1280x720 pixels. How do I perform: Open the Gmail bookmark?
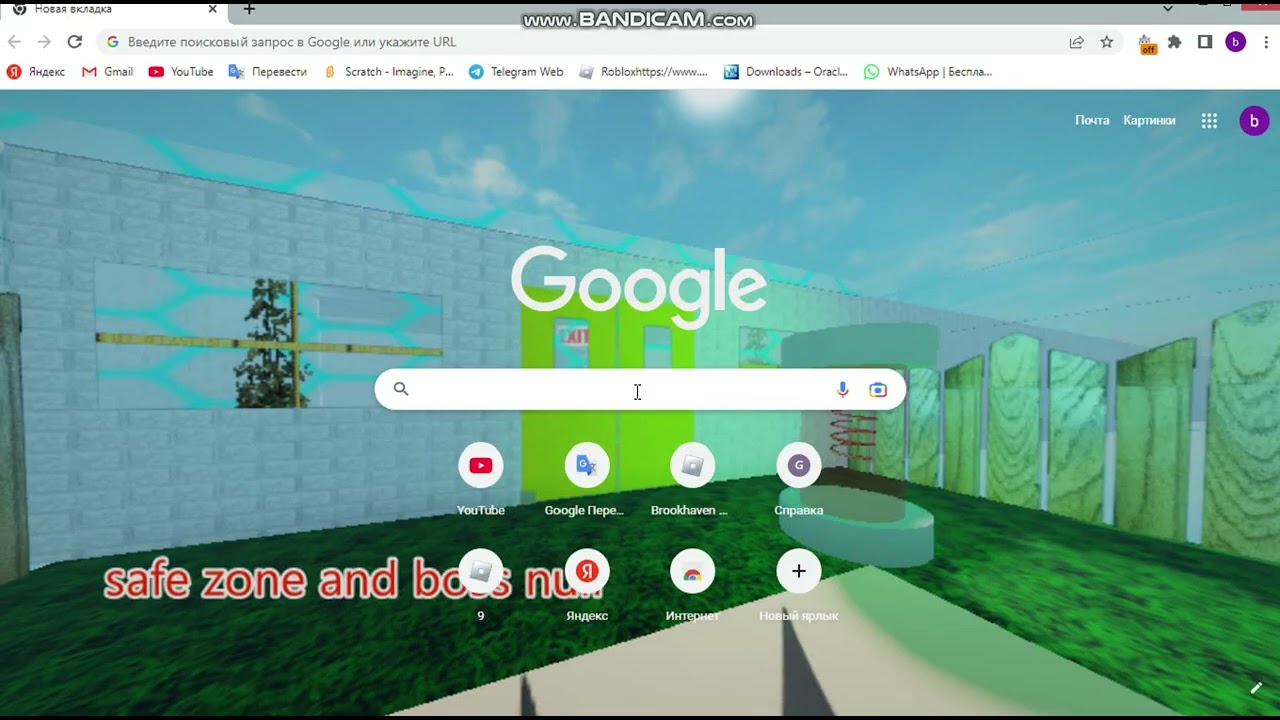coord(107,72)
